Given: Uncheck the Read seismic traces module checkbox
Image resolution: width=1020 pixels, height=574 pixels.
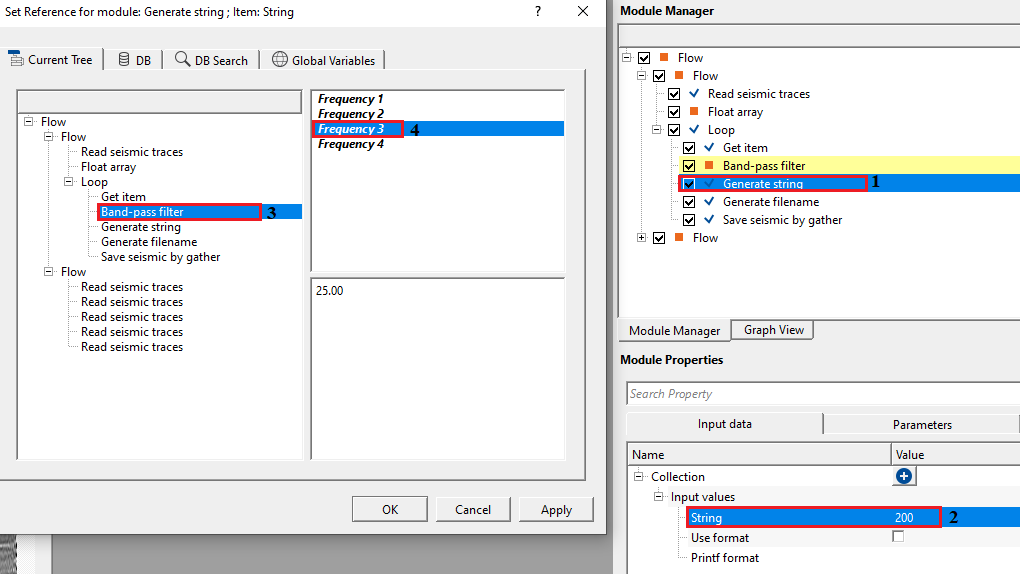Looking at the screenshot, I should (x=674, y=94).
